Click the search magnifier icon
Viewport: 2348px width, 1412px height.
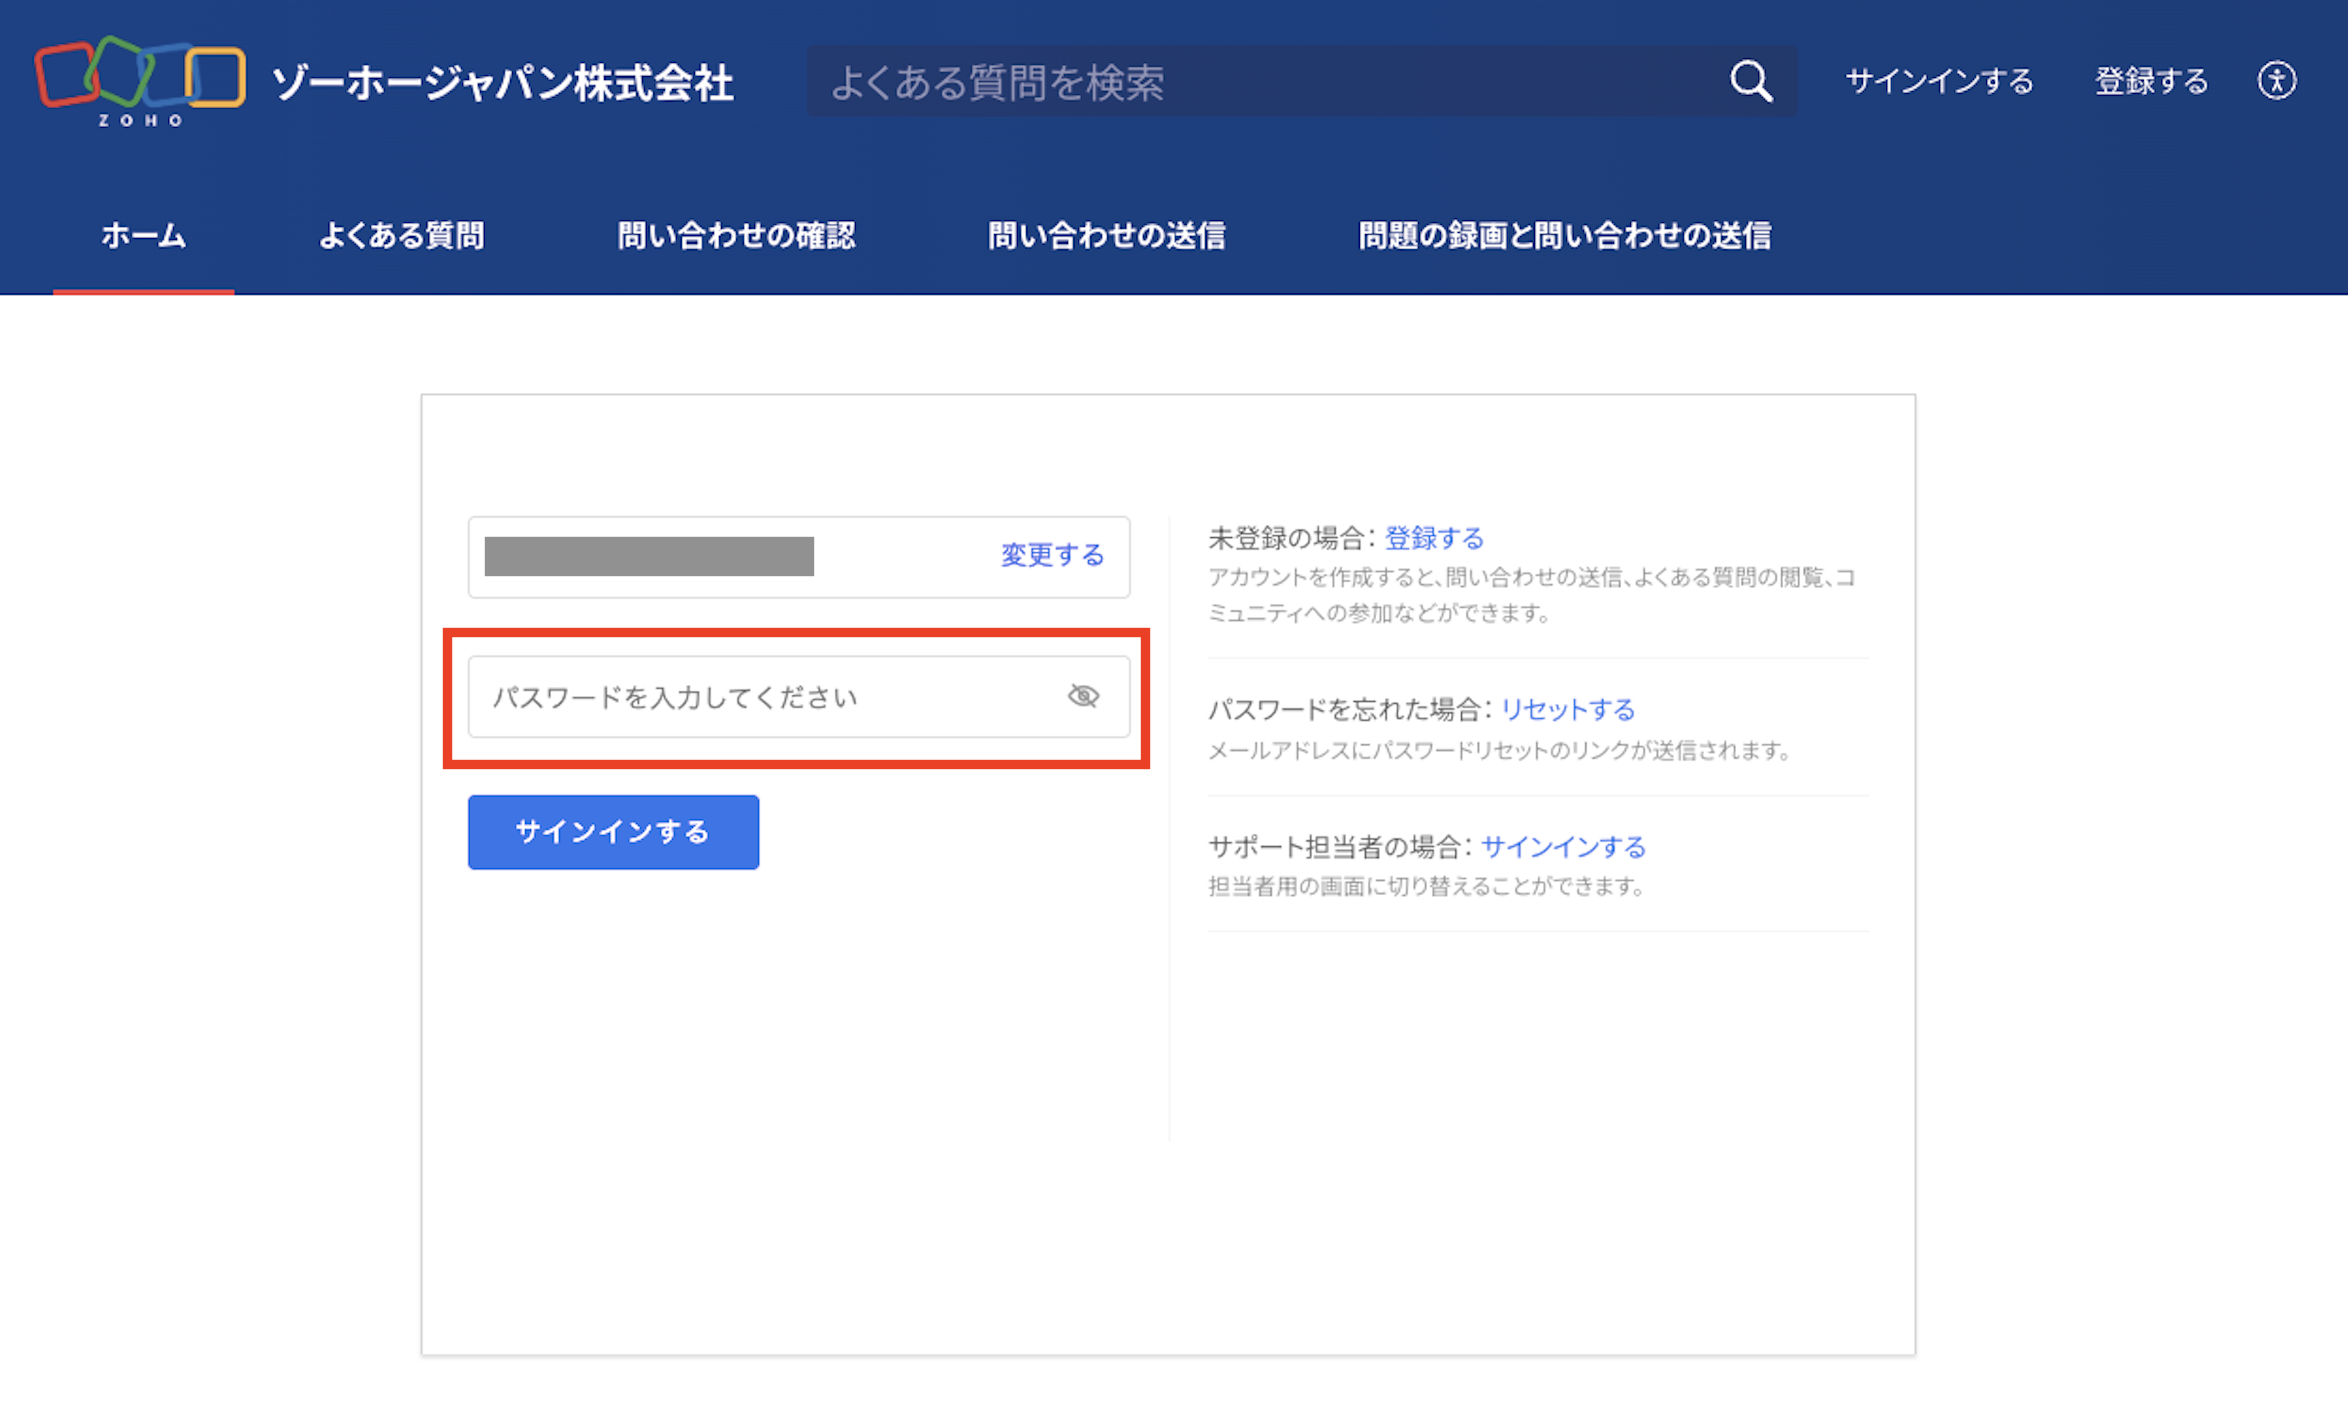coord(1750,81)
